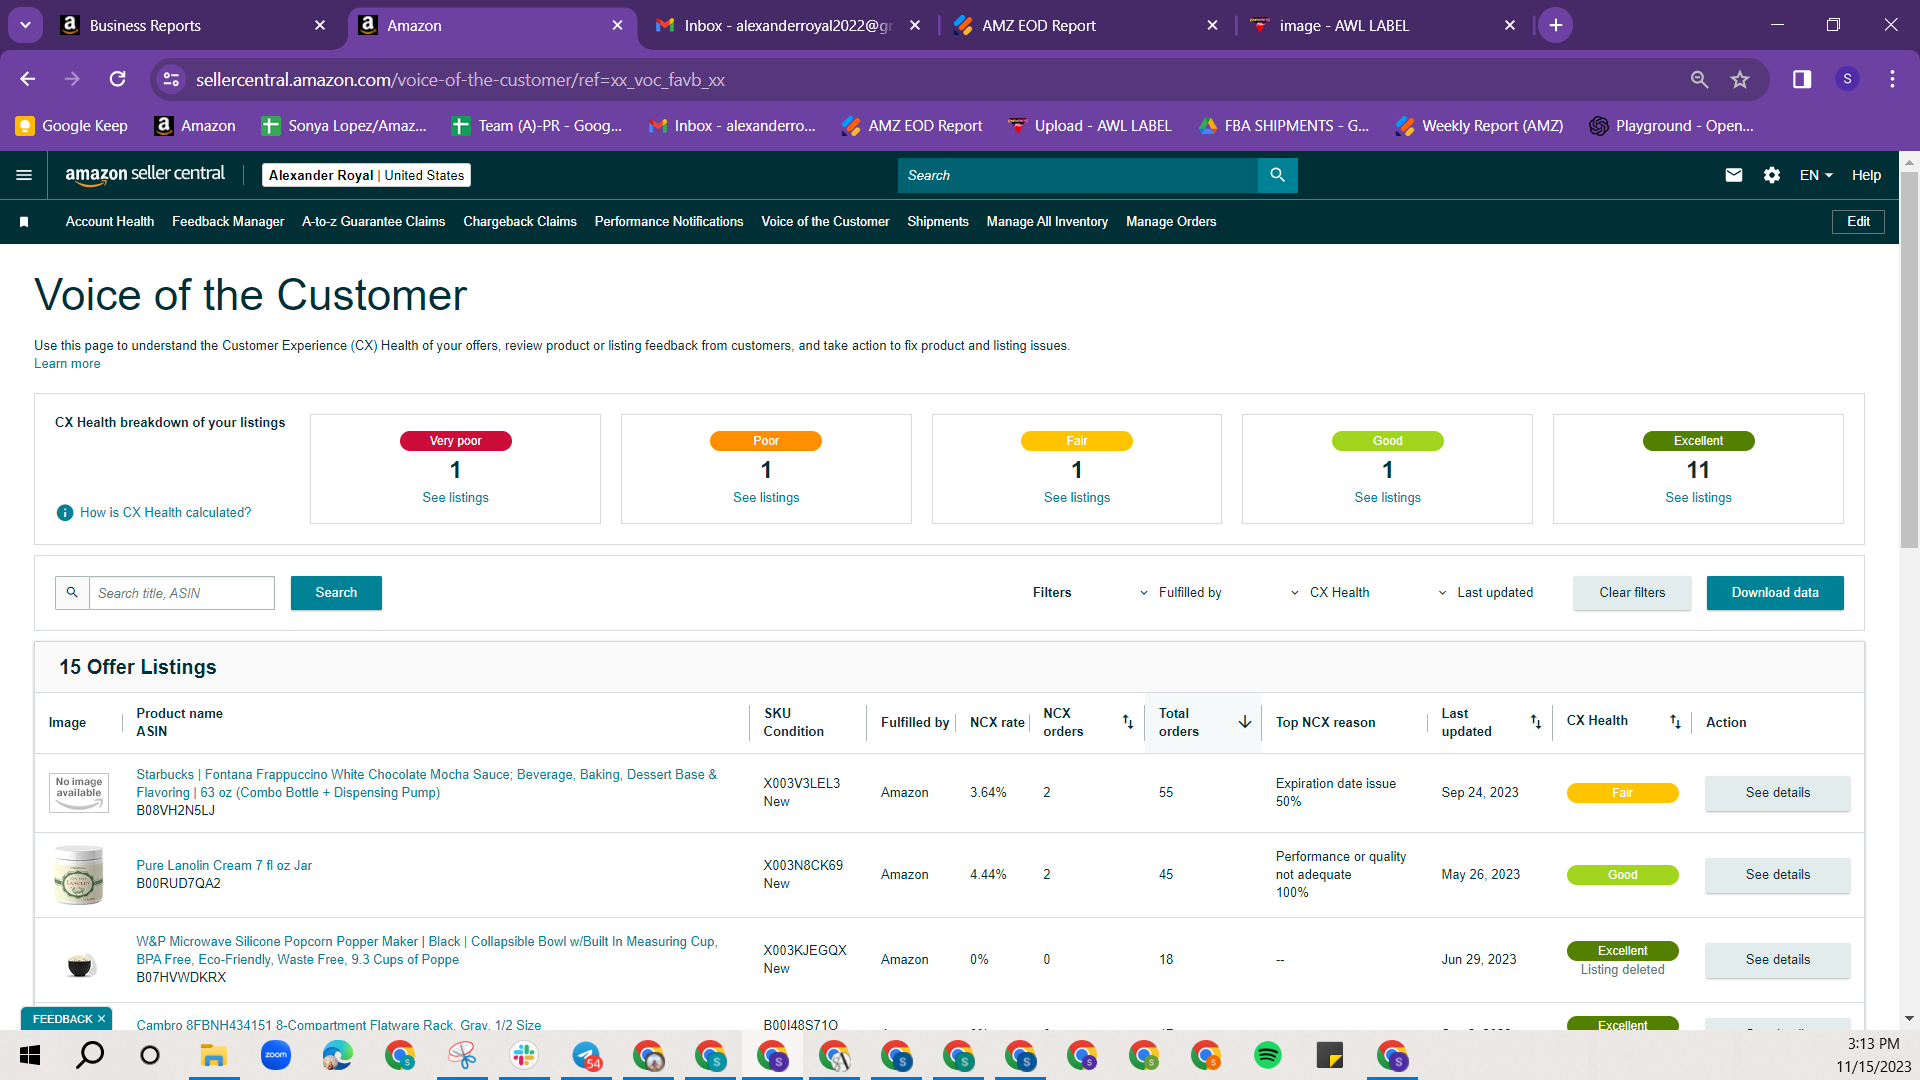Open Feedback Manager menu item
The image size is (1920, 1080).
228,222
